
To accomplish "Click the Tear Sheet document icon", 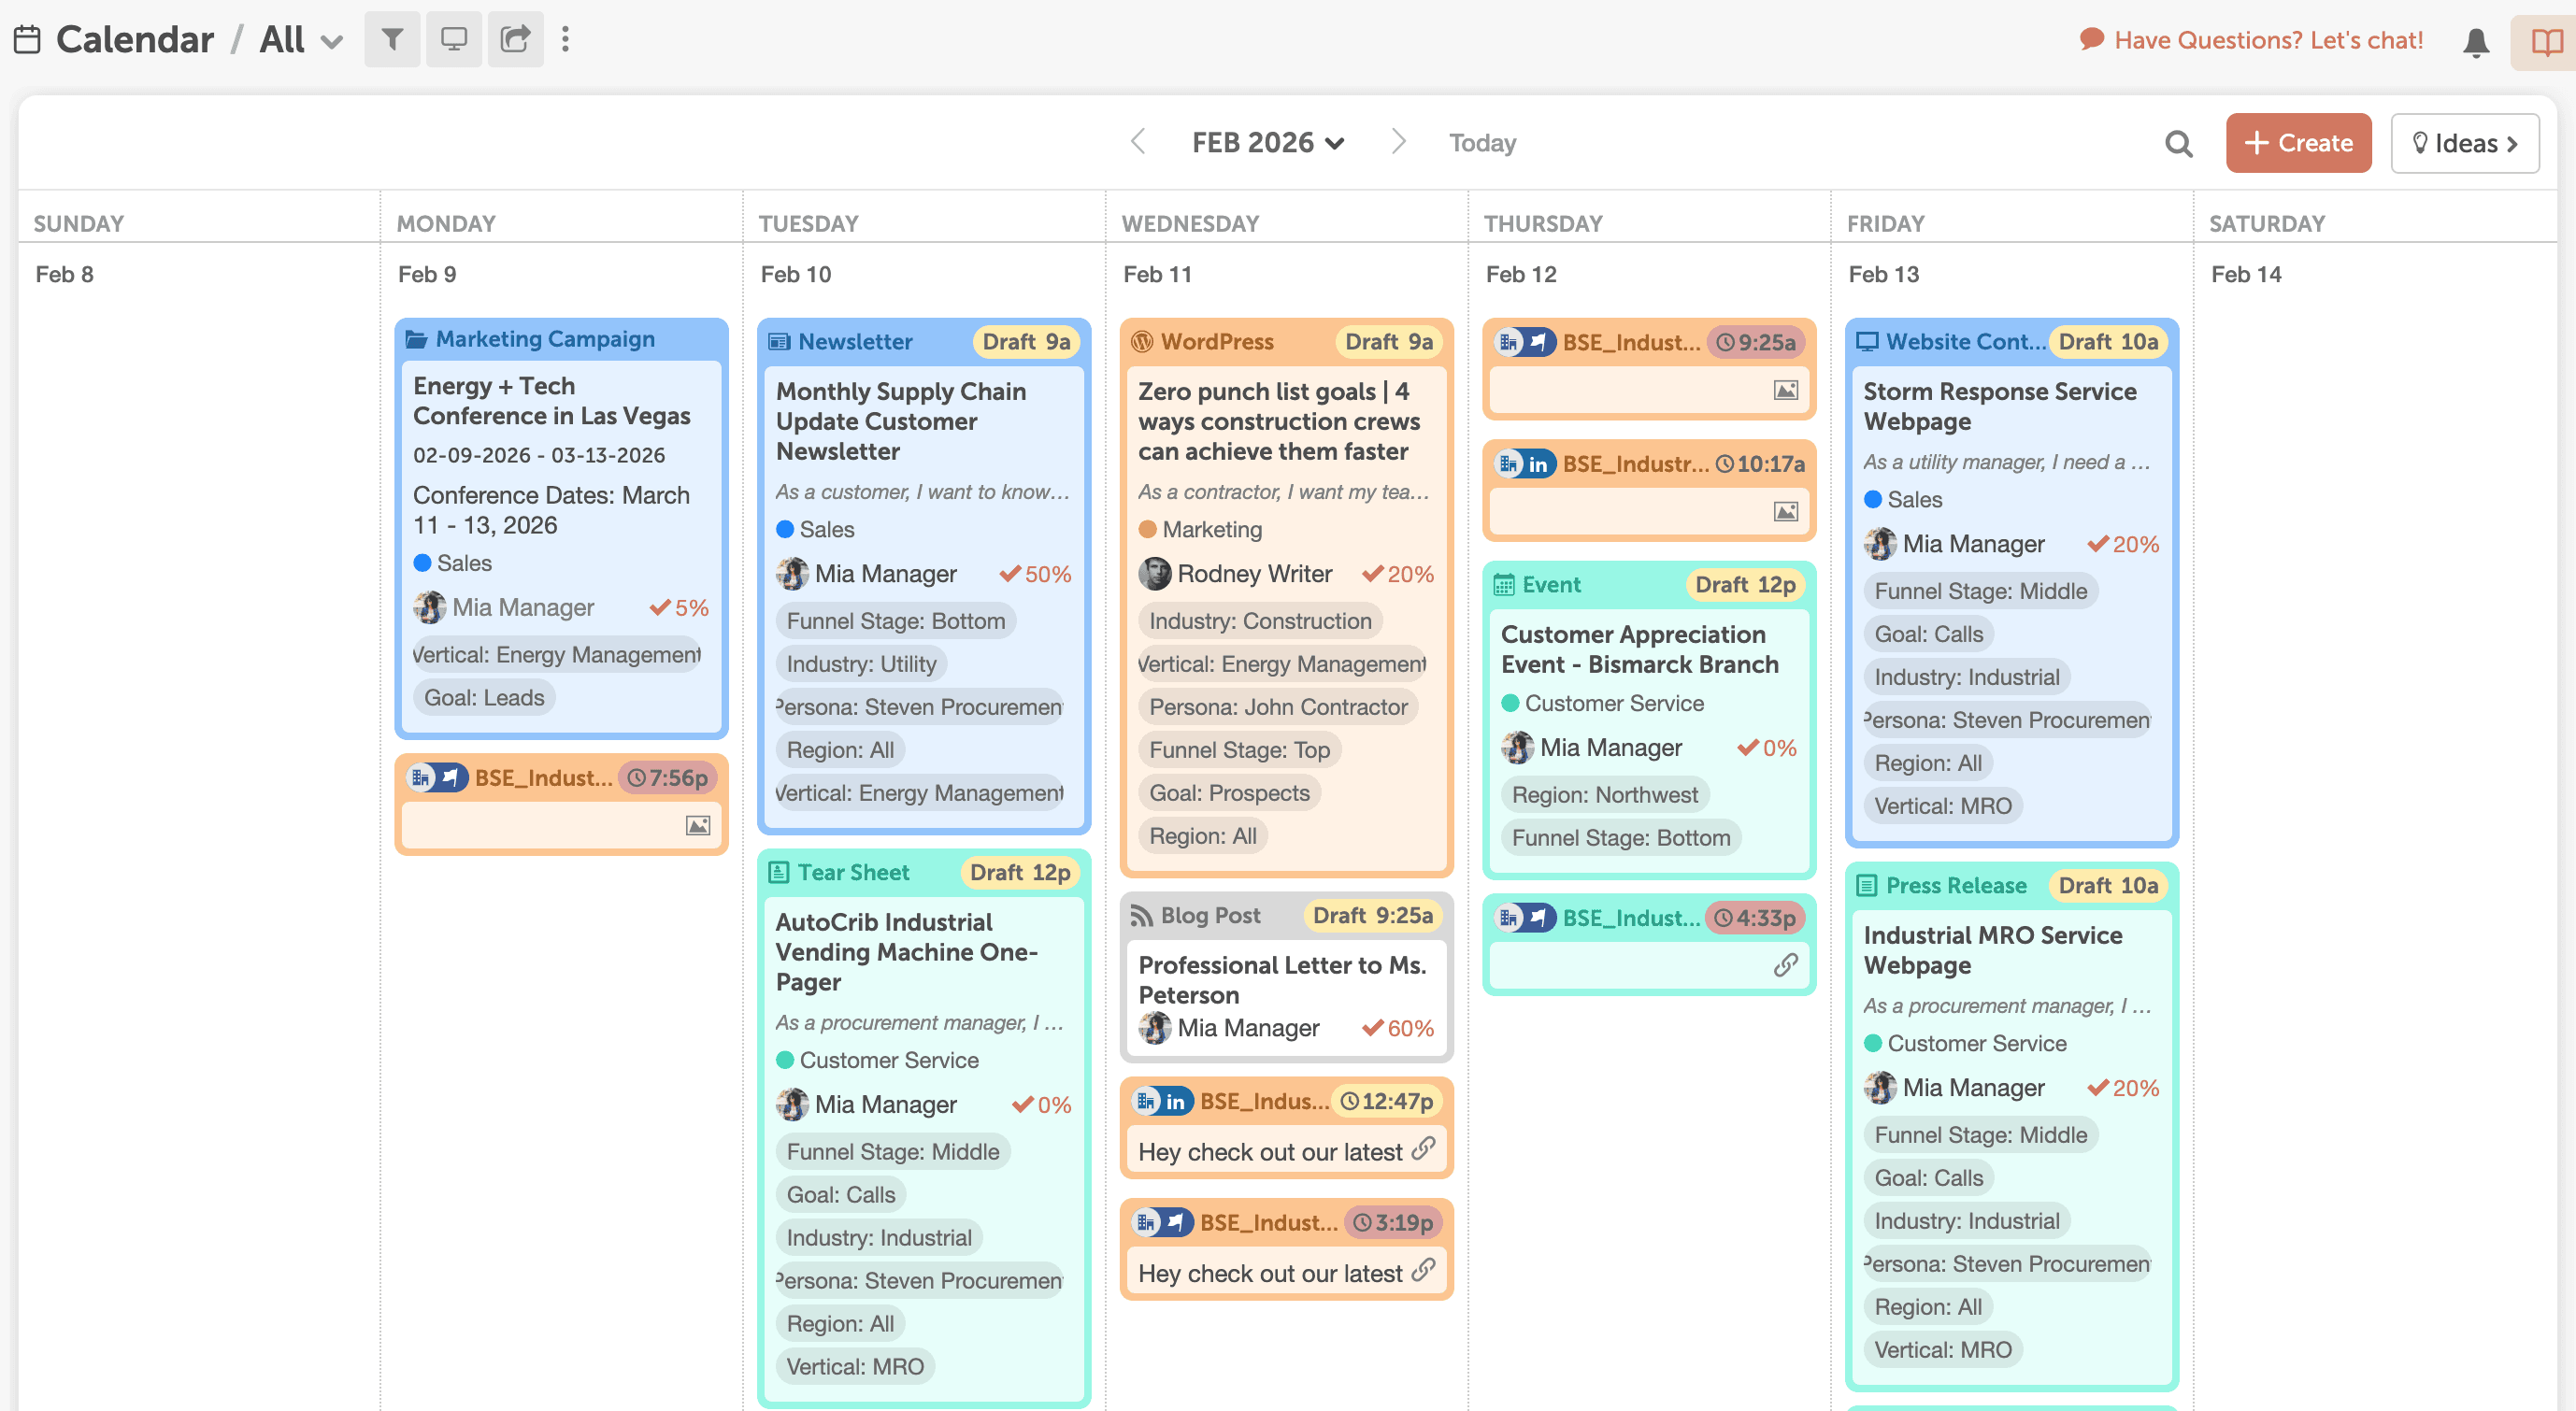I will [x=779, y=873].
